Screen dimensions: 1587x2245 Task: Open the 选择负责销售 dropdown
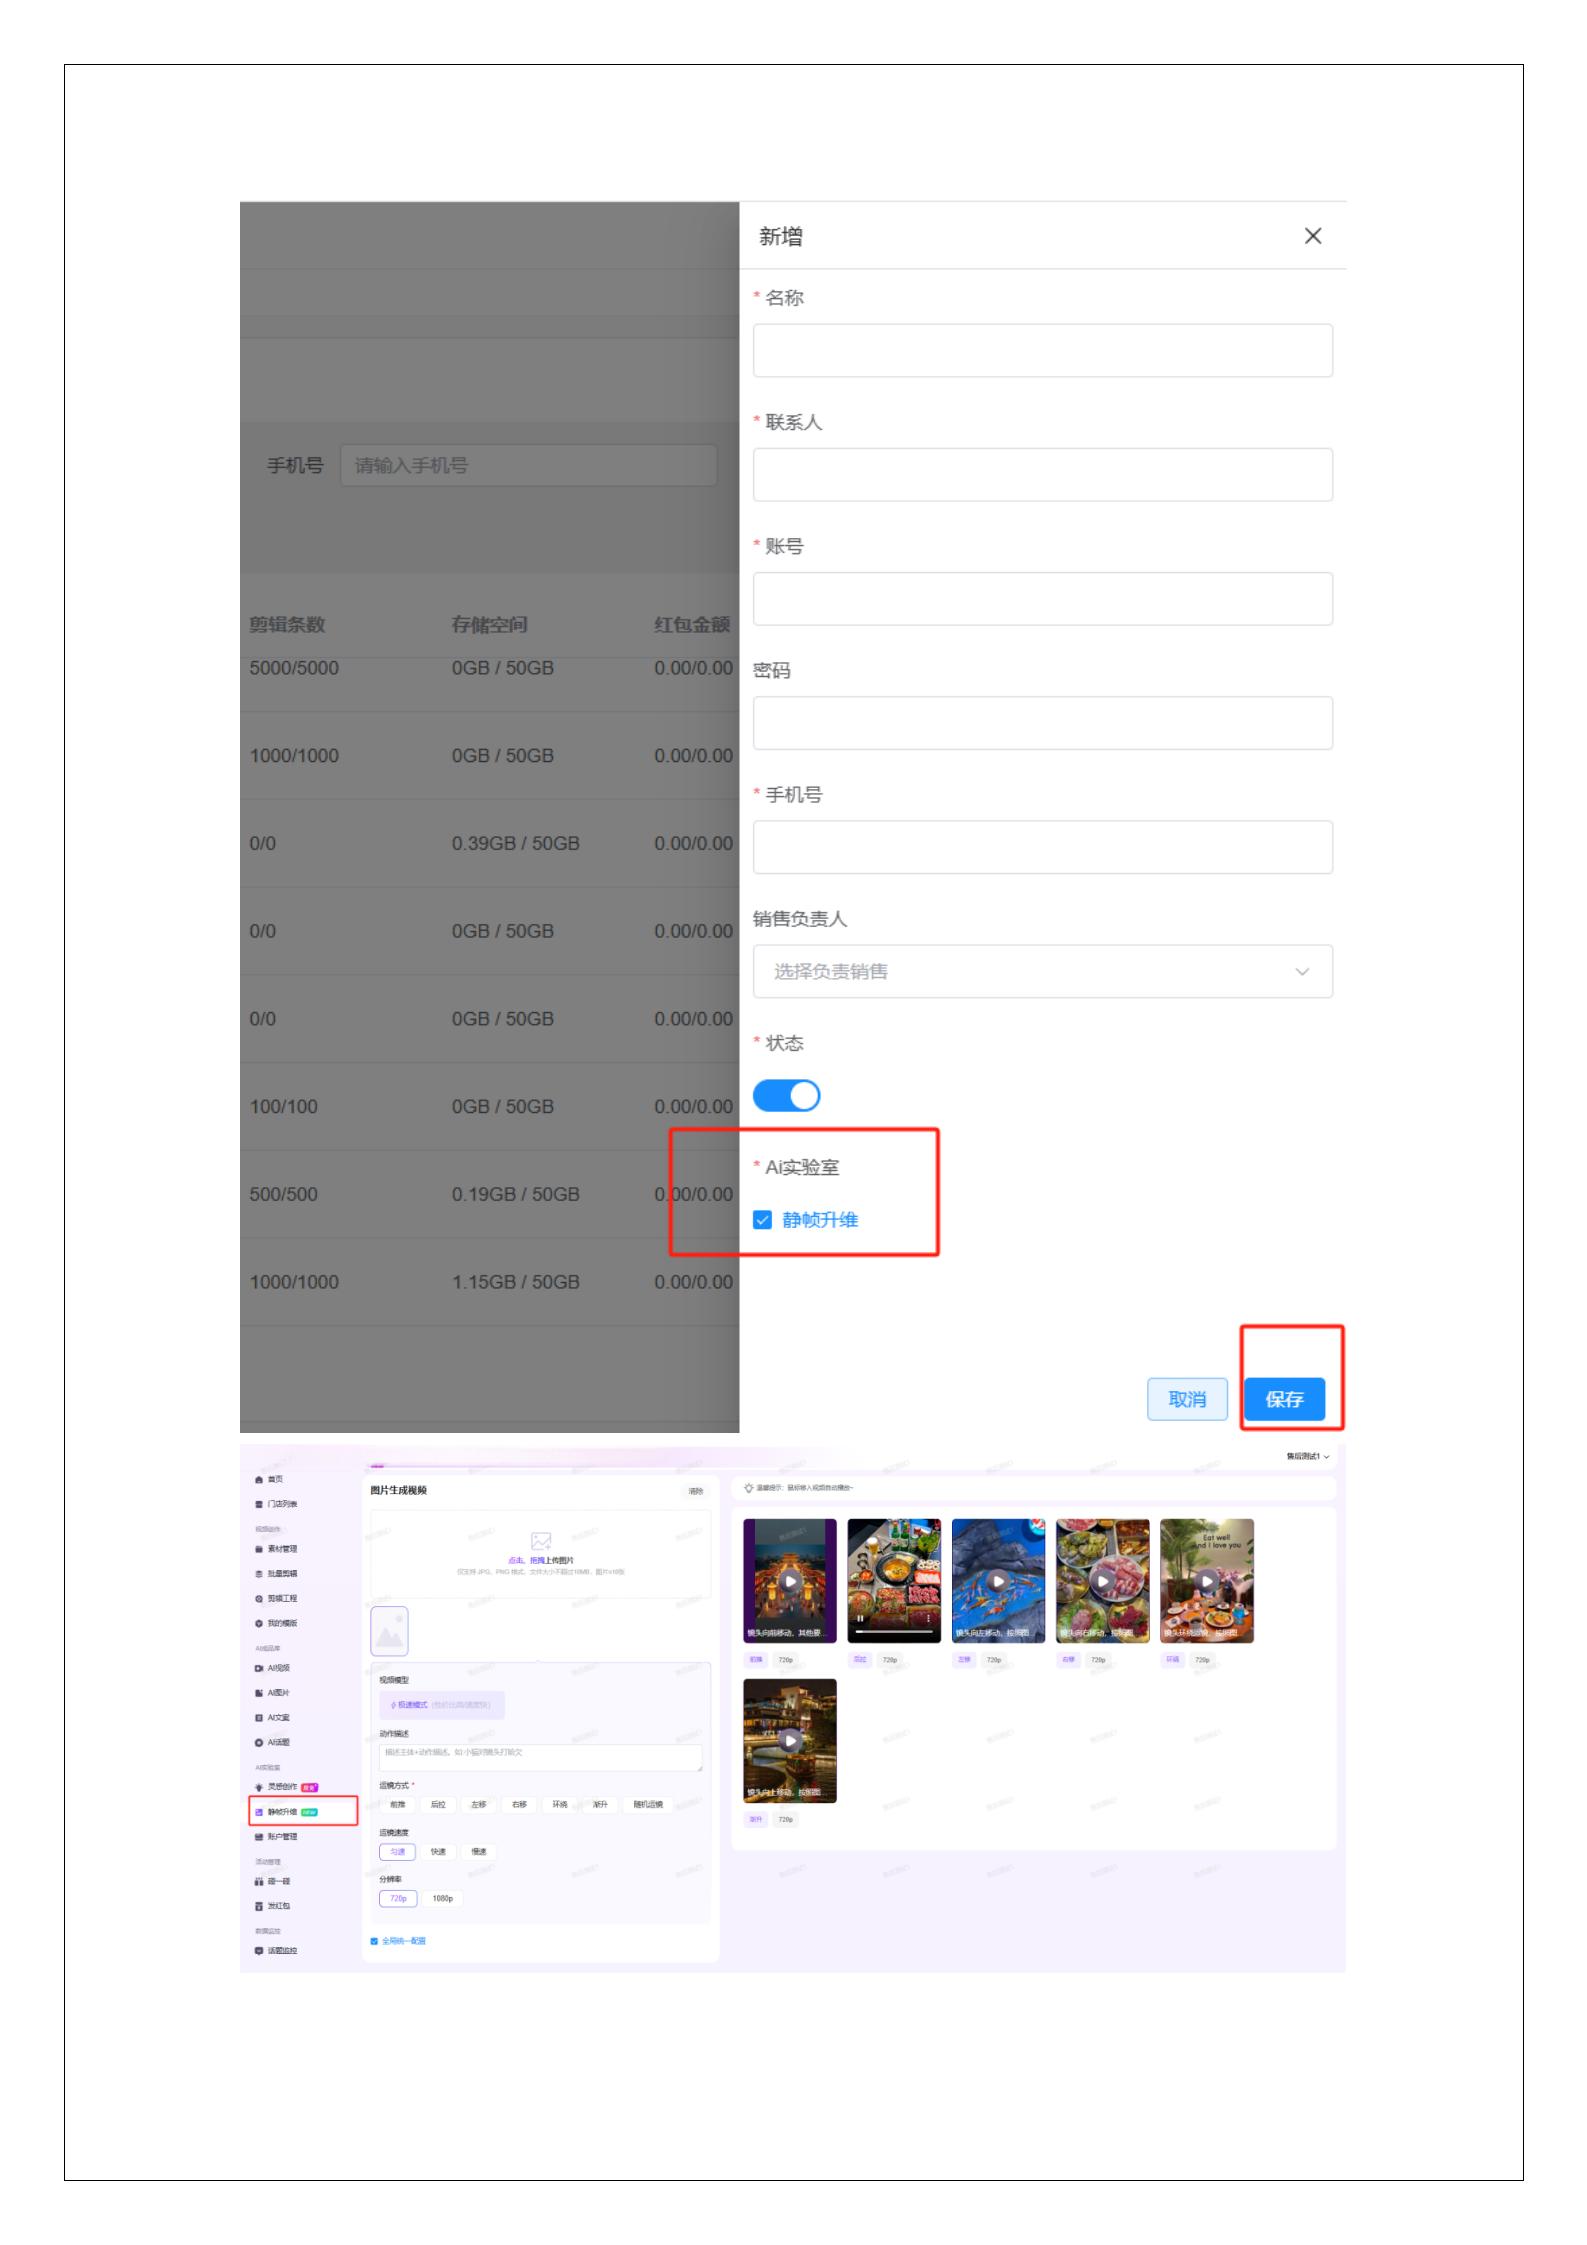pyautogui.click(x=1042, y=972)
